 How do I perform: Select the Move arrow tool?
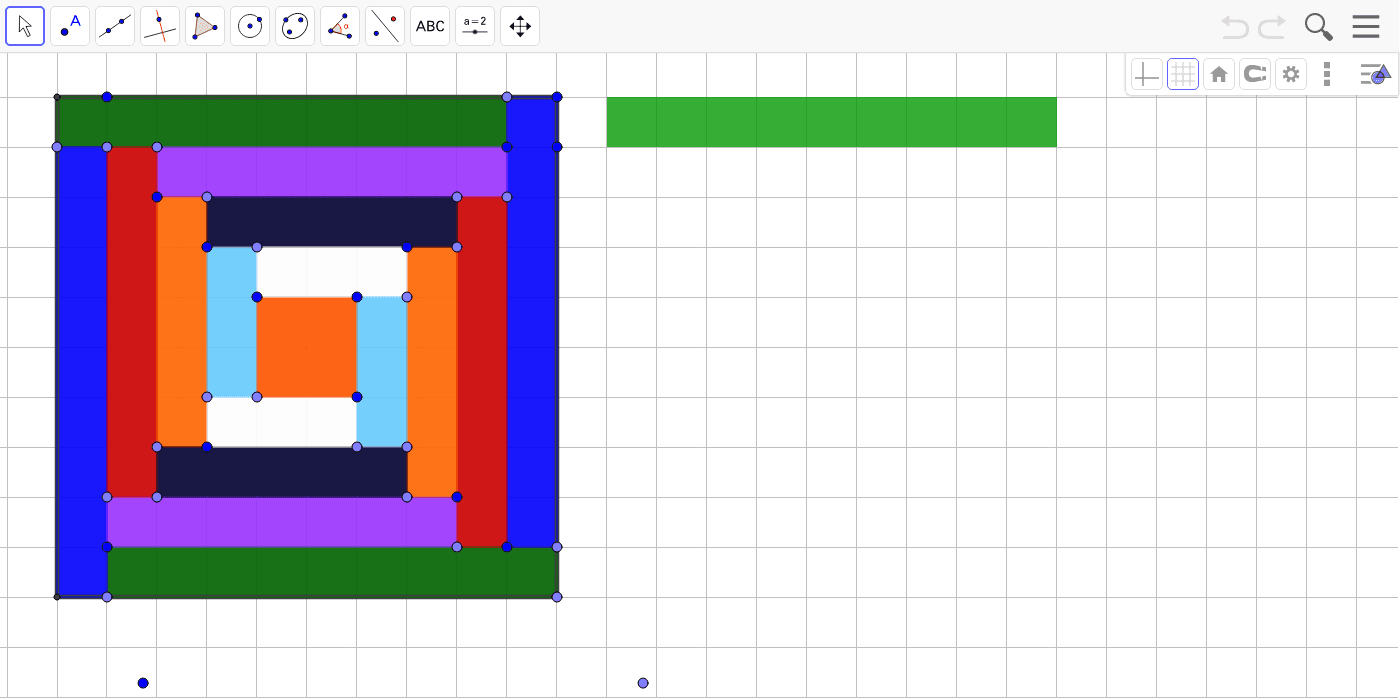pyautogui.click(x=25, y=26)
